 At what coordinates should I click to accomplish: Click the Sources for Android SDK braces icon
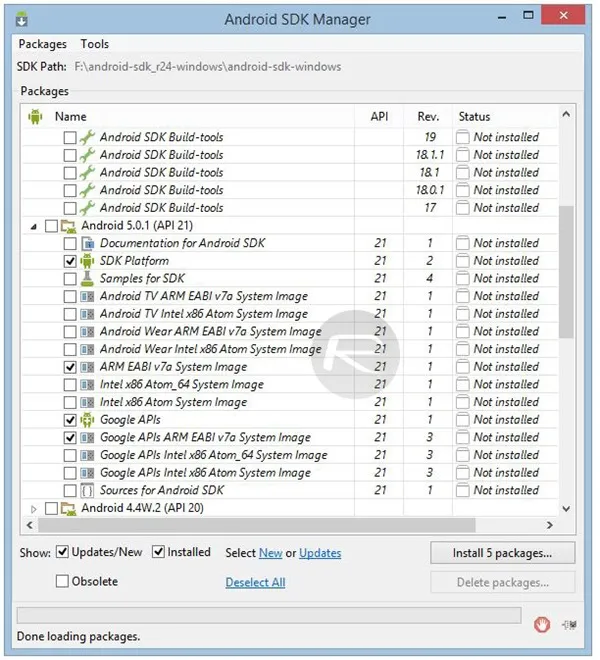pyautogui.click(x=87, y=491)
